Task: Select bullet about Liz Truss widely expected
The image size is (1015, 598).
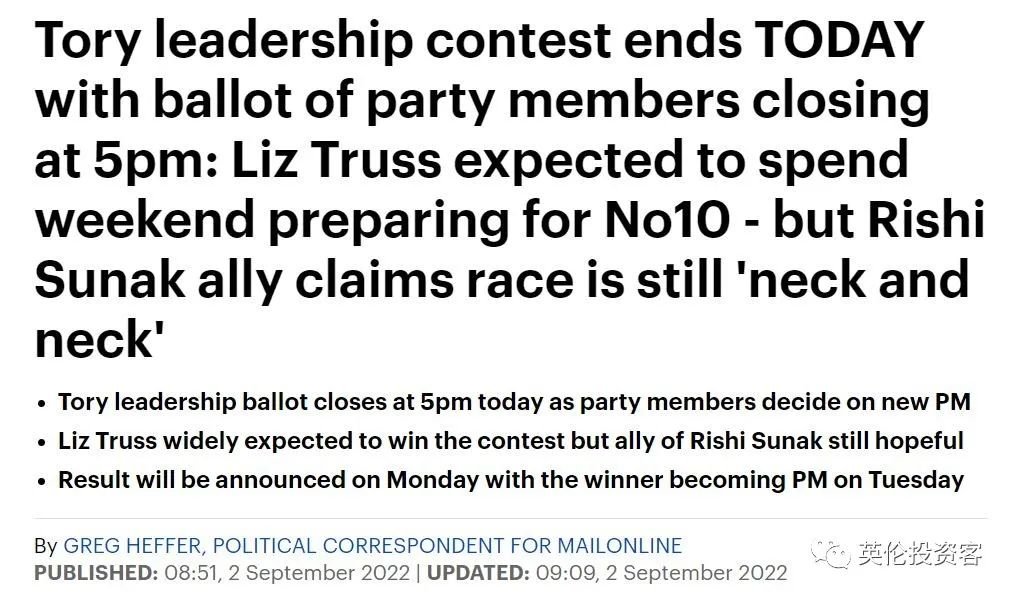Action: pos(511,441)
